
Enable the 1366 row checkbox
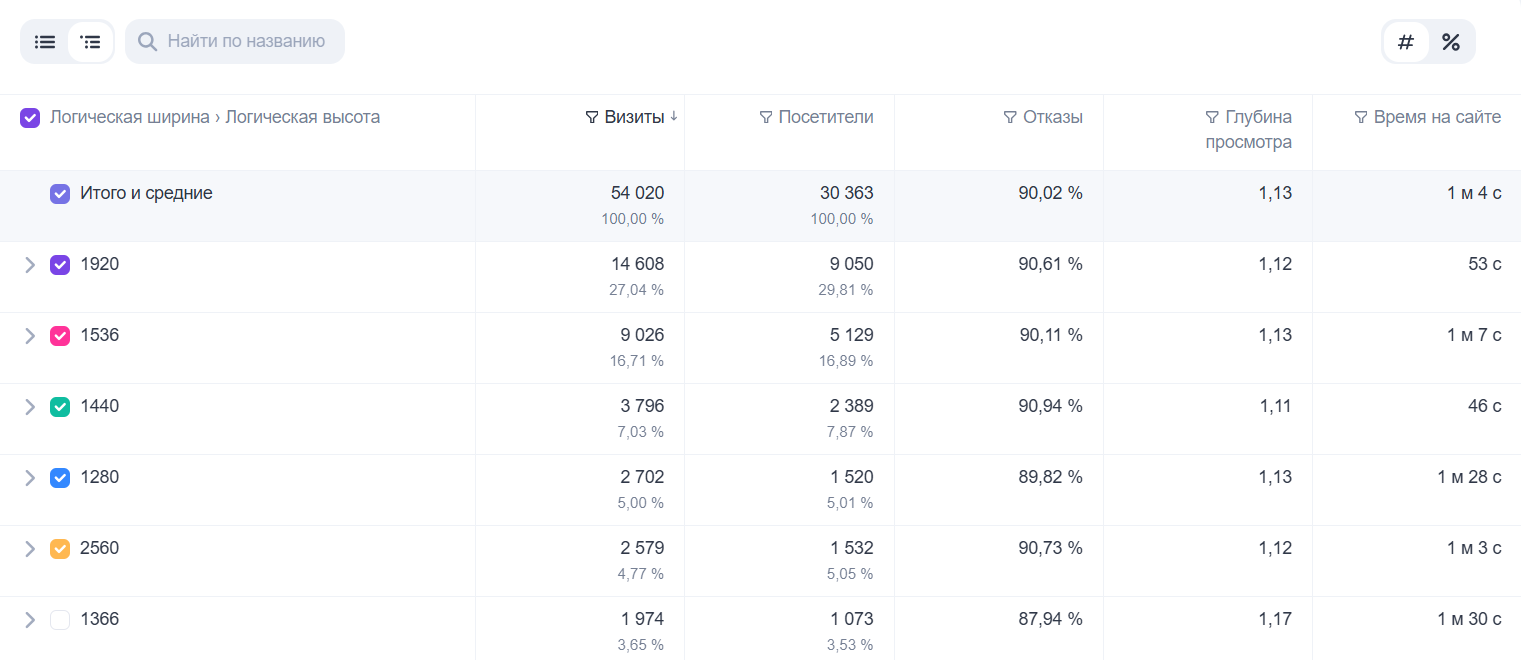tap(60, 620)
